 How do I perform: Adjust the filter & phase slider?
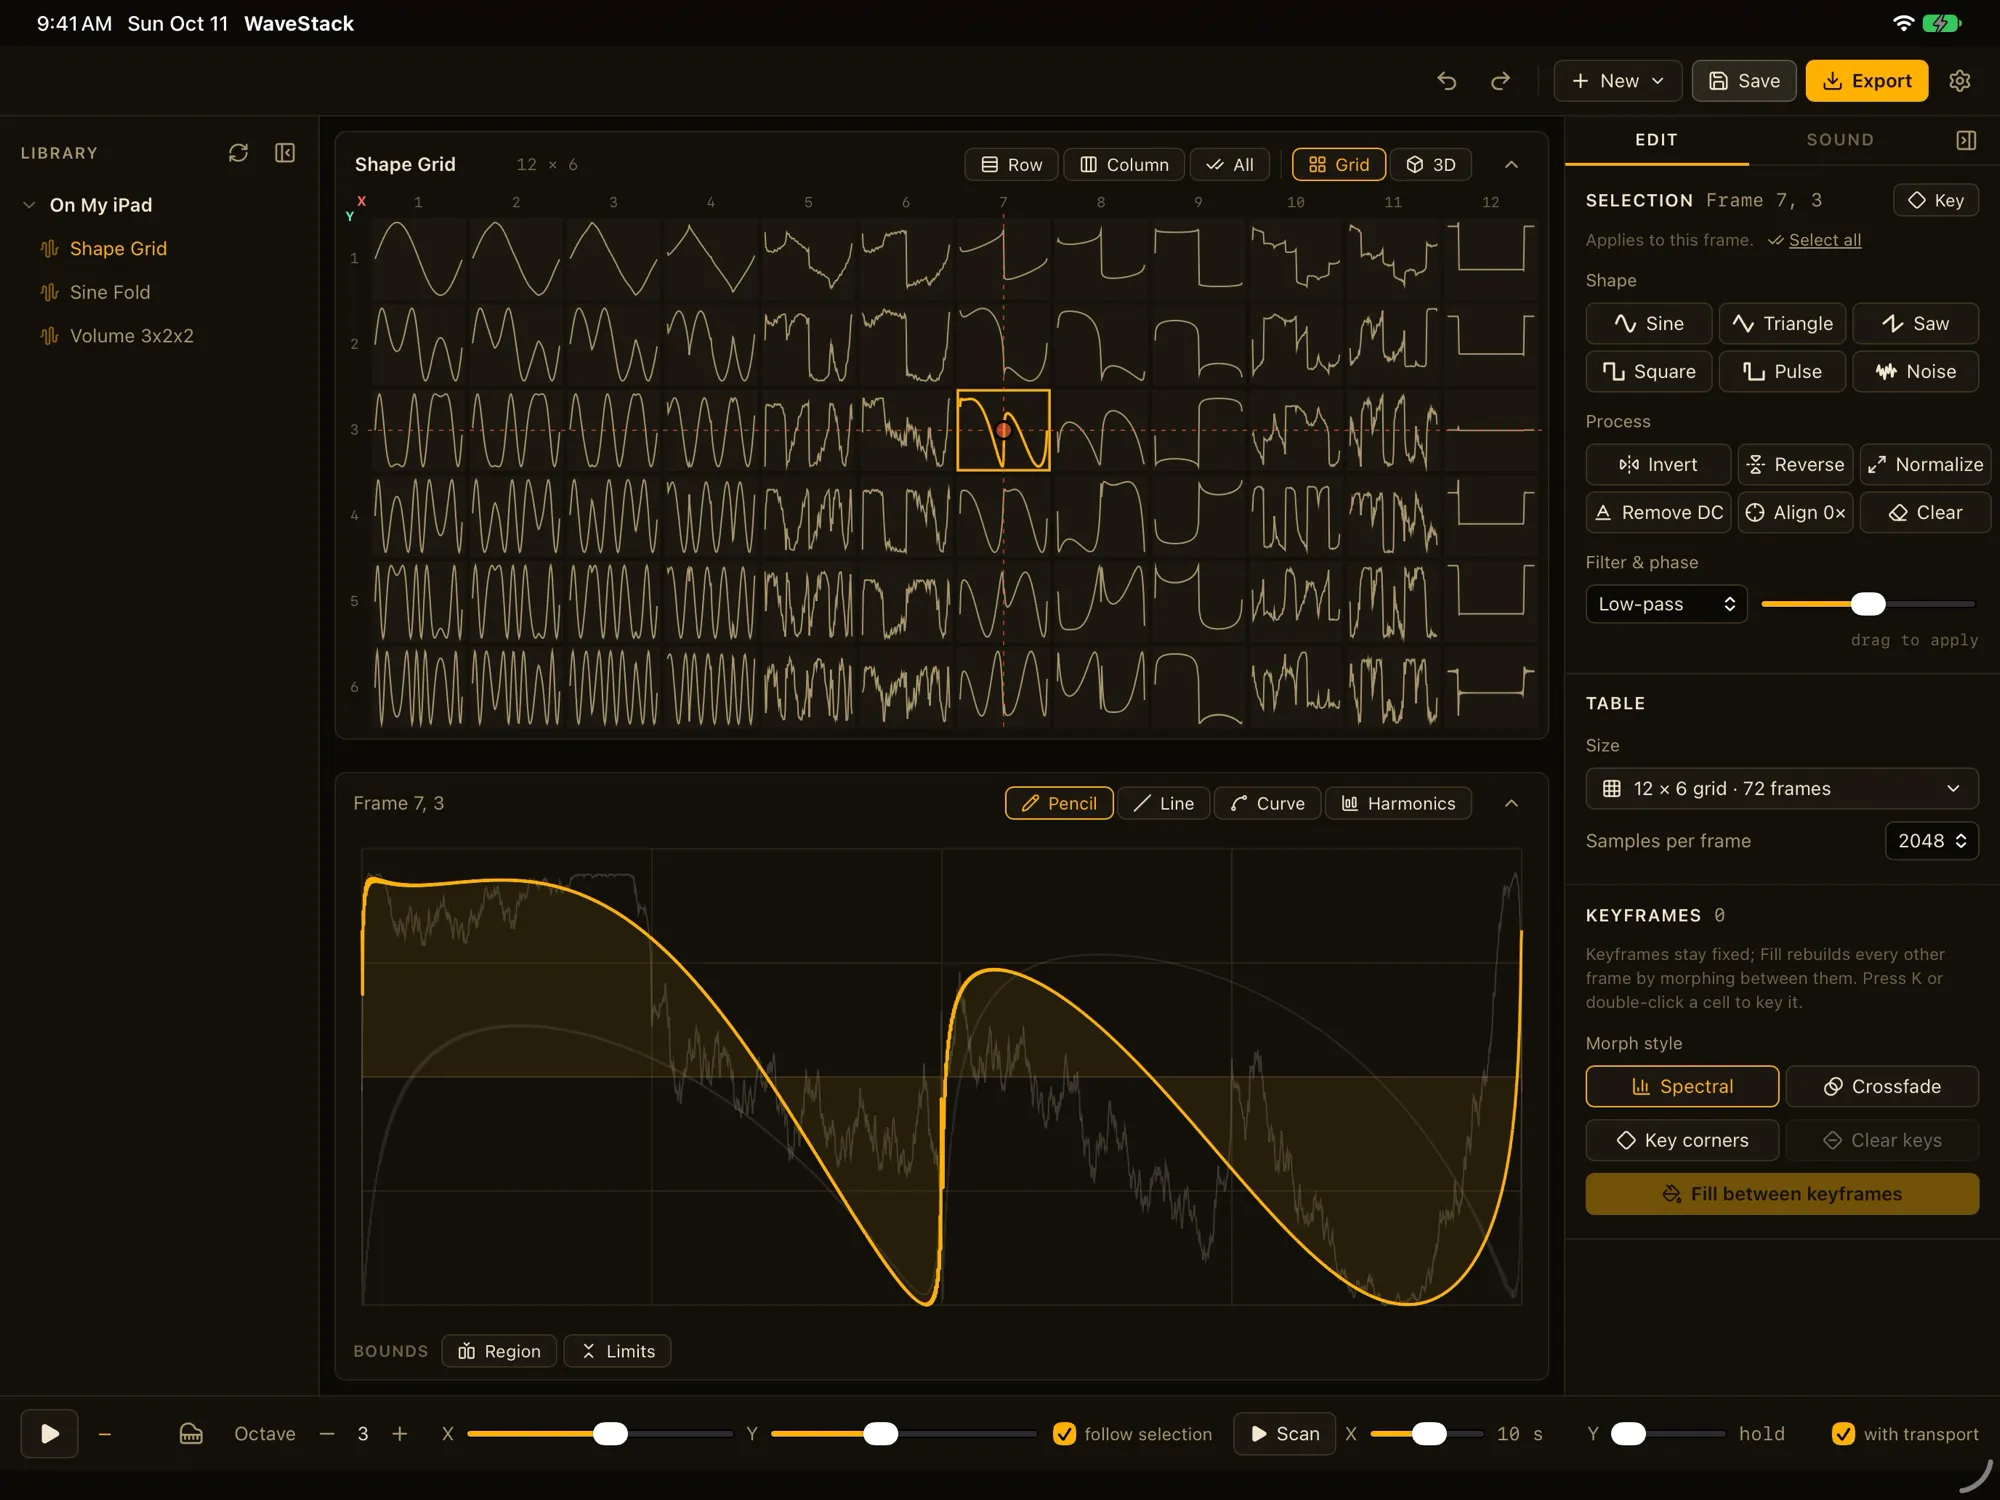1868,604
